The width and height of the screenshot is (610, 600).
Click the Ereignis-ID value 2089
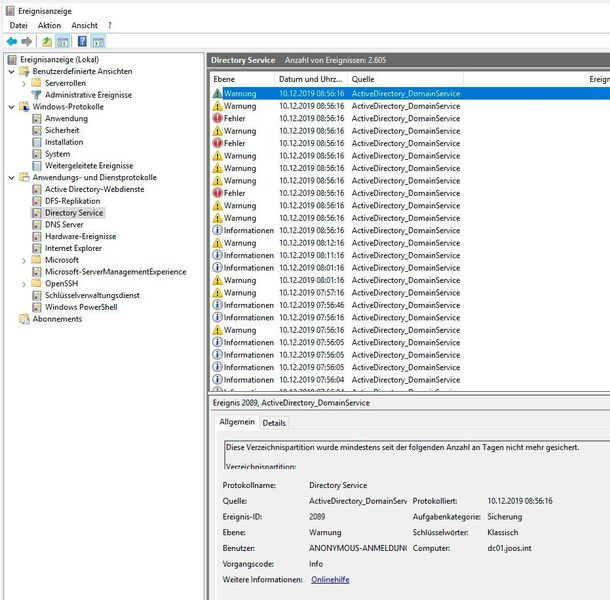coord(317,517)
